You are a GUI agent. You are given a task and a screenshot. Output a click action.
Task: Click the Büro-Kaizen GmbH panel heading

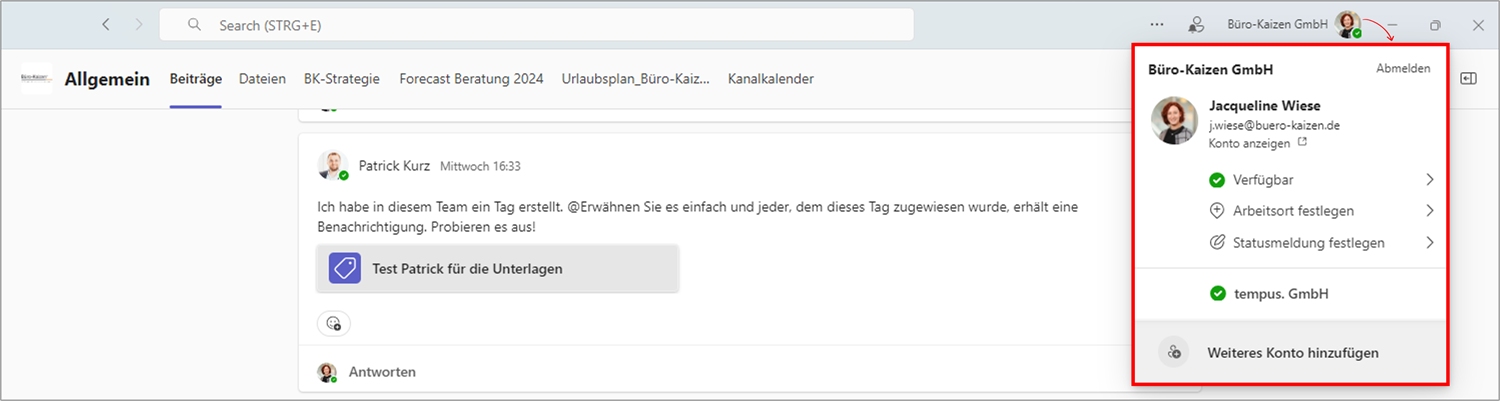click(x=1210, y=70)
